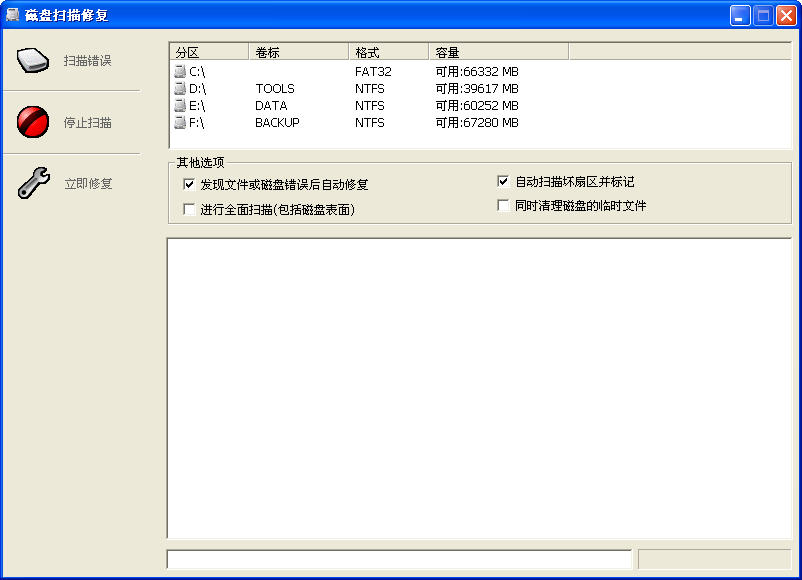Click inside the large scan results area
This screenshot has height=580, width=802.
tap(479, 388)
